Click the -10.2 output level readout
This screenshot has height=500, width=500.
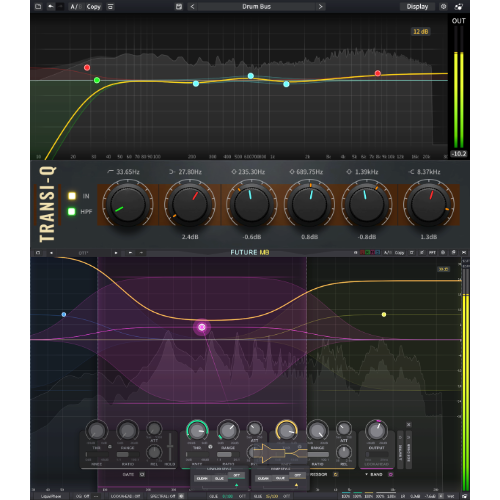(459, 154)
